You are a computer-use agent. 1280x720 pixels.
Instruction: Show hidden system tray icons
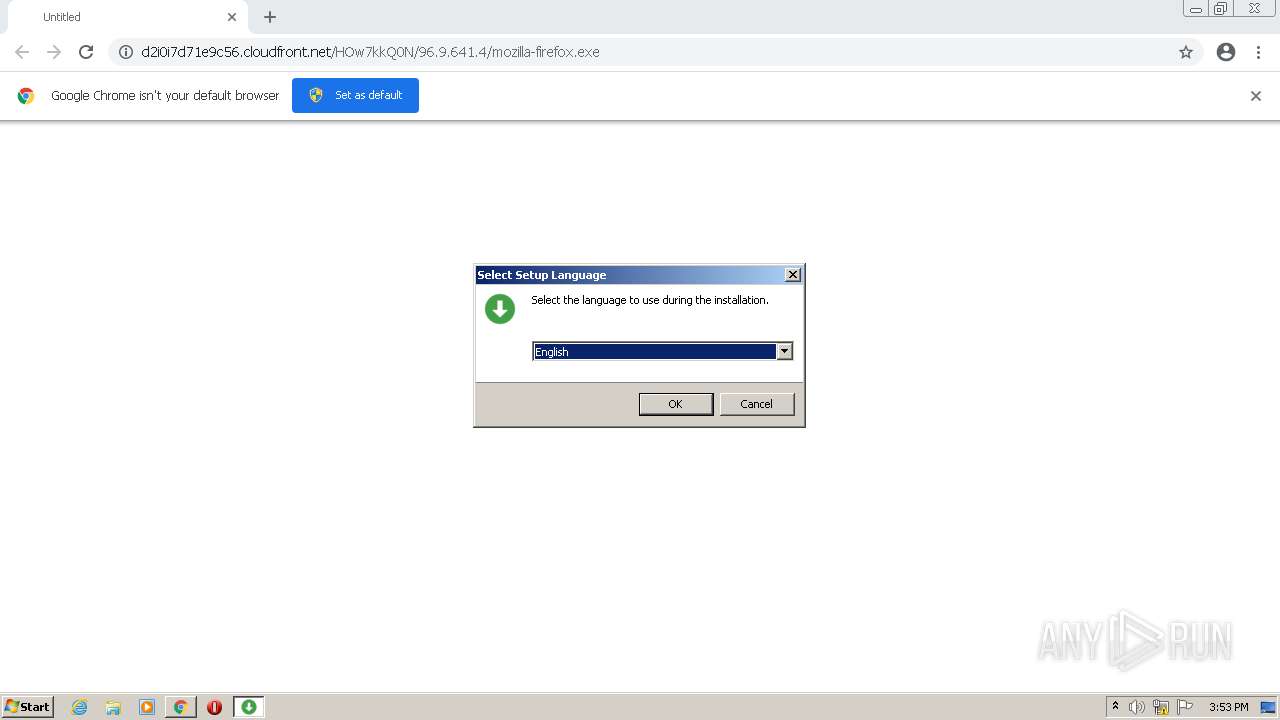(x=1115, y=707)
